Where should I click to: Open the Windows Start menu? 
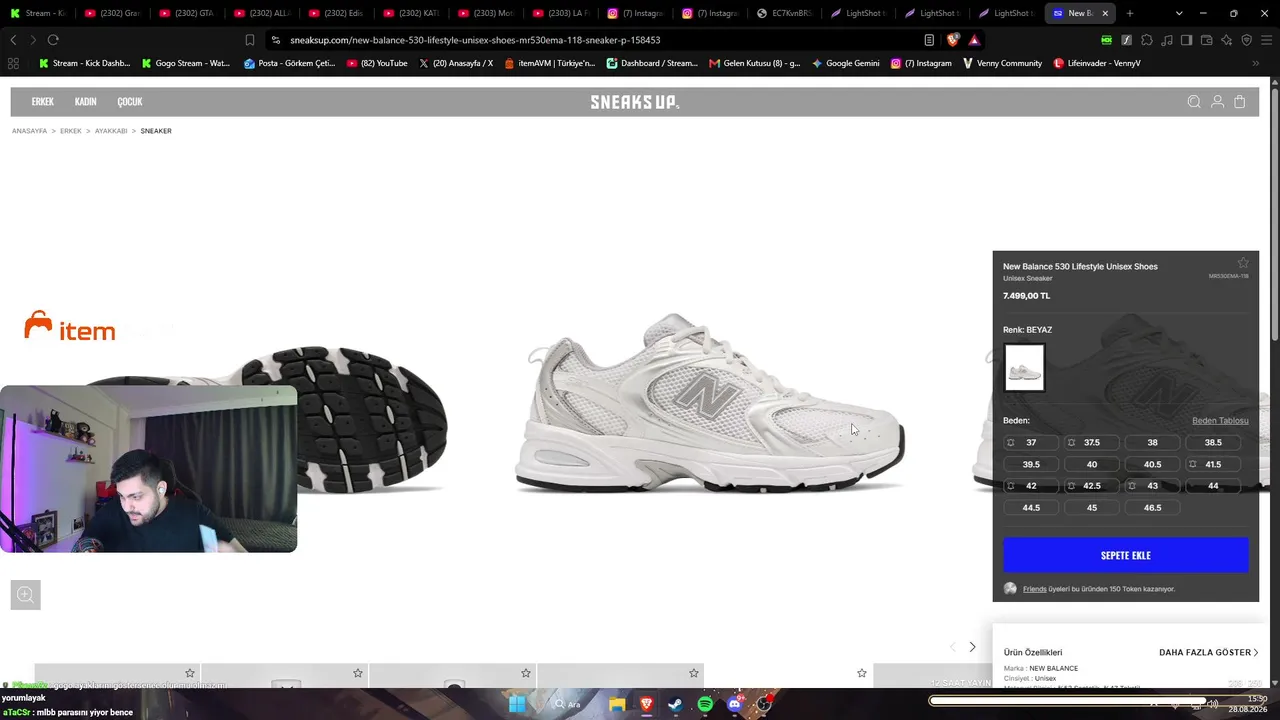(x=517, y=704)
